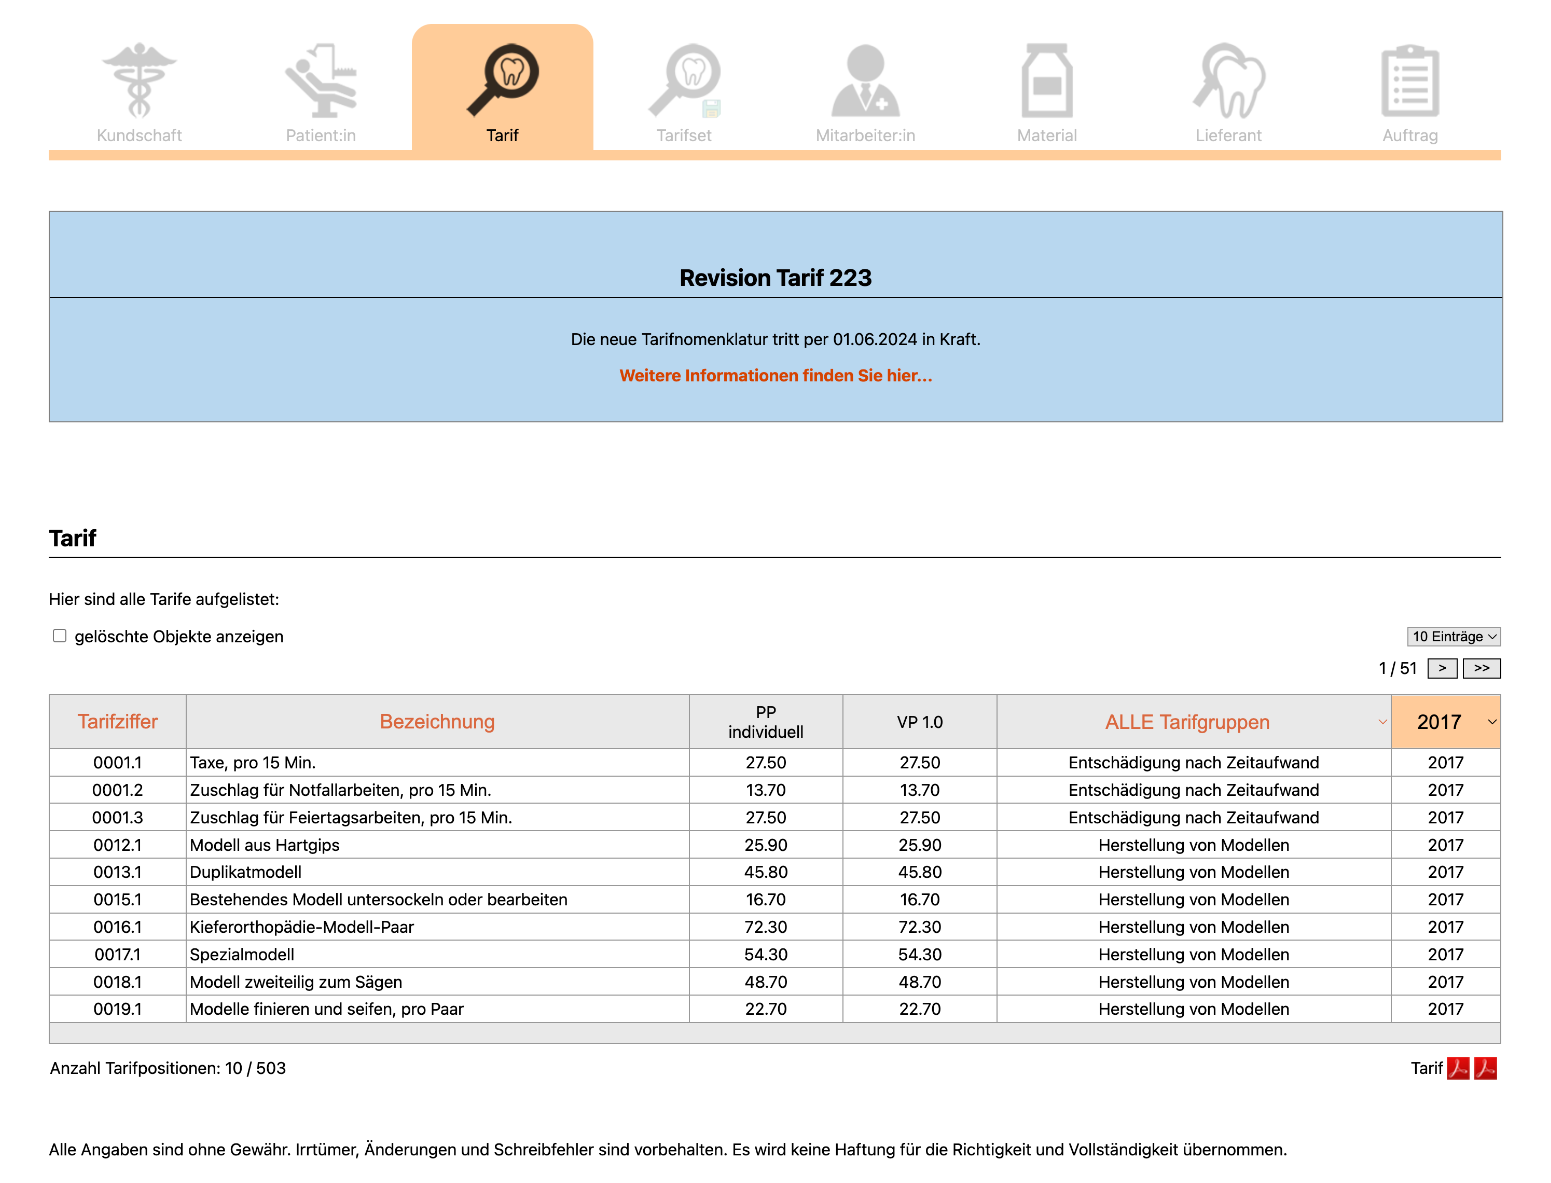Switch to the Kundschaft tab label
The height and width of the screenshot is (1183, 1551).
[139, 136]
